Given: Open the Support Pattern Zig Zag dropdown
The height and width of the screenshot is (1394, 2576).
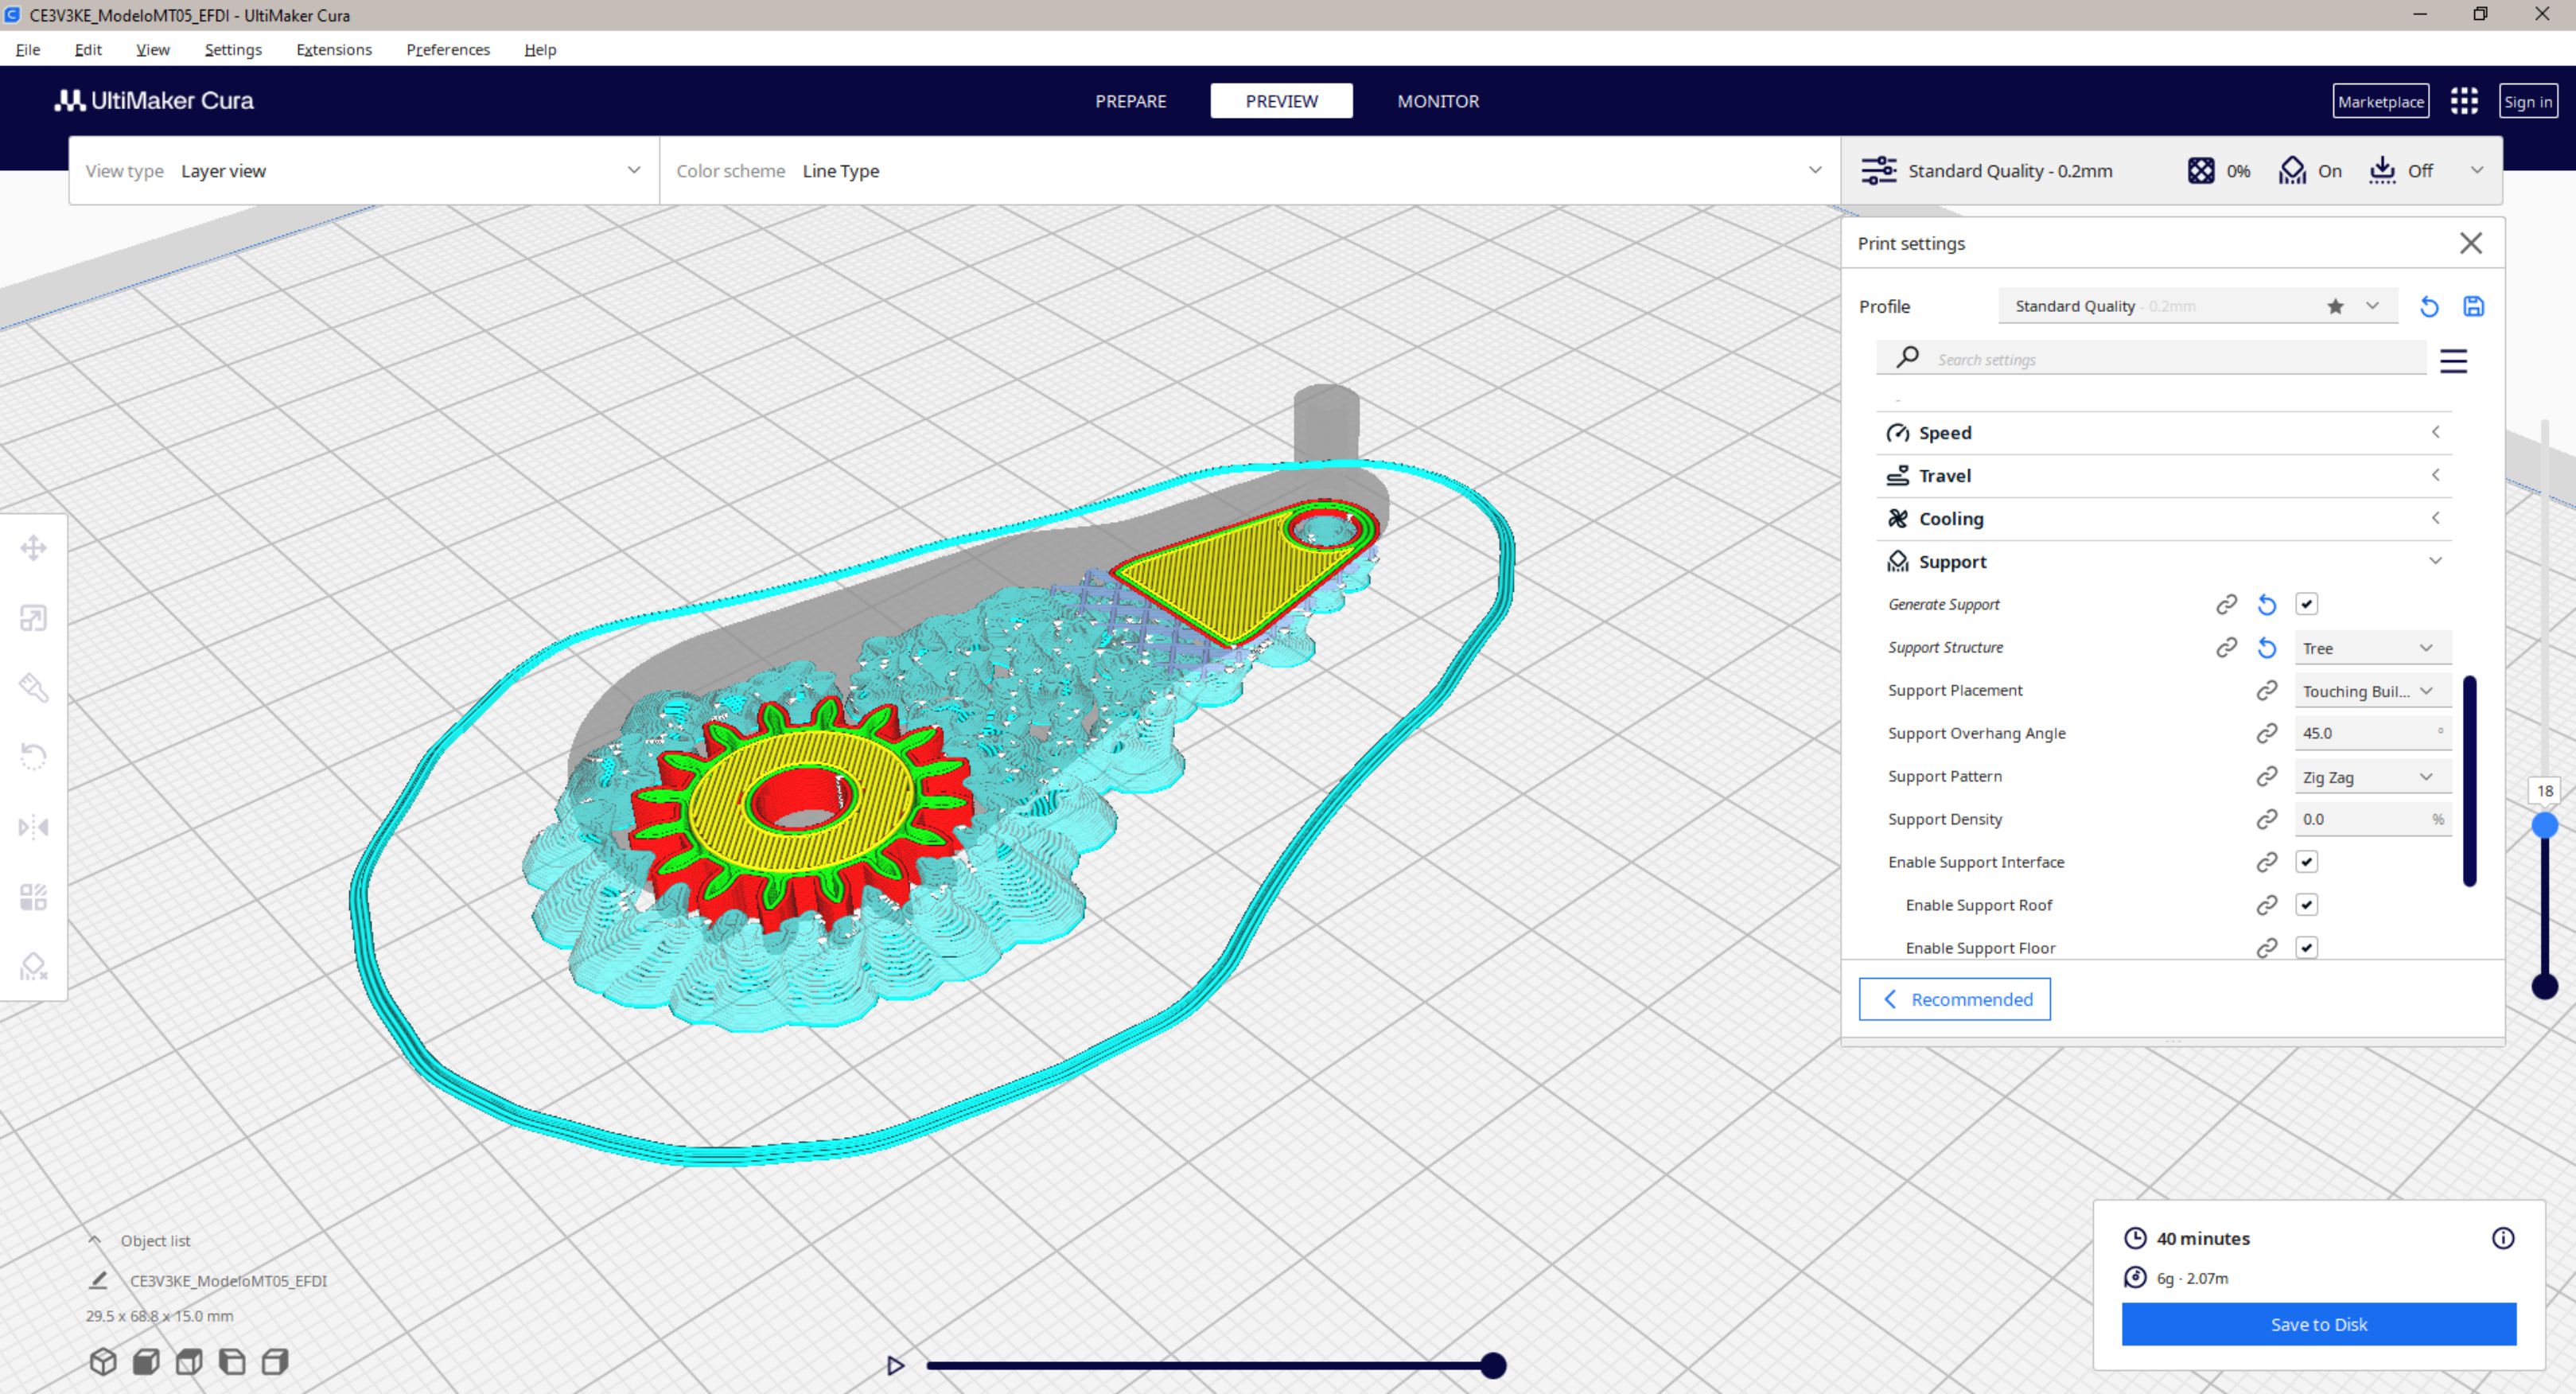Looking at the screenshot, I should [x=2371, y=777].
